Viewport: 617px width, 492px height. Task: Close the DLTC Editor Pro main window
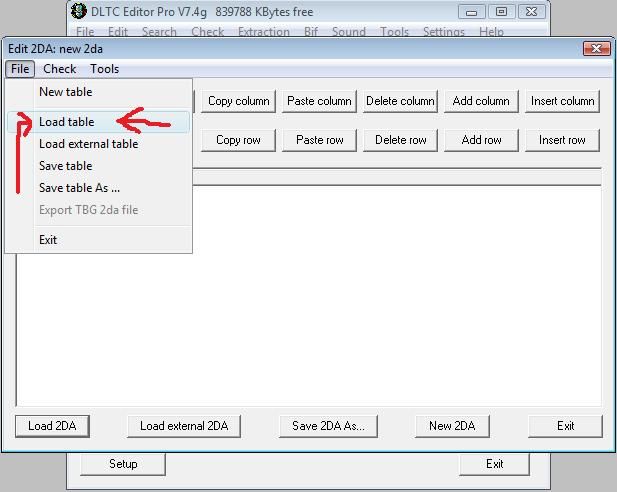[532, 12]
